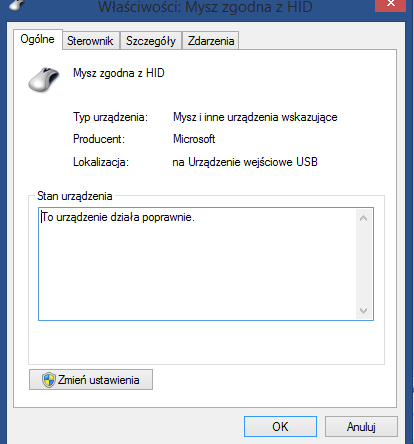414x444 pixels.
Task: Confirm with the OK button
Action: [x=280, y=426]
